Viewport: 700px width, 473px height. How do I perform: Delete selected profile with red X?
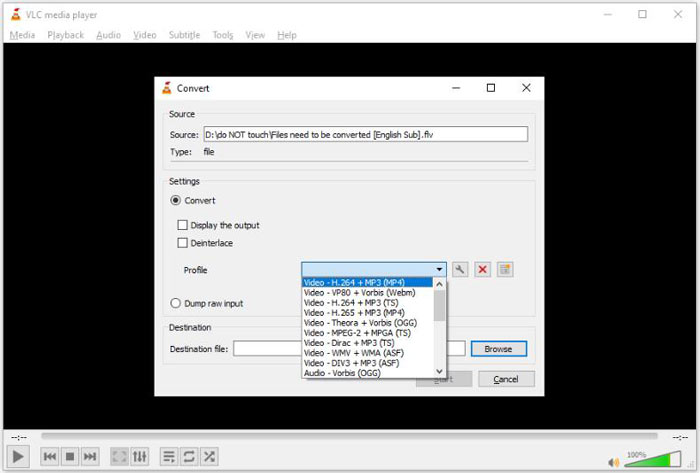coord(482,269)
